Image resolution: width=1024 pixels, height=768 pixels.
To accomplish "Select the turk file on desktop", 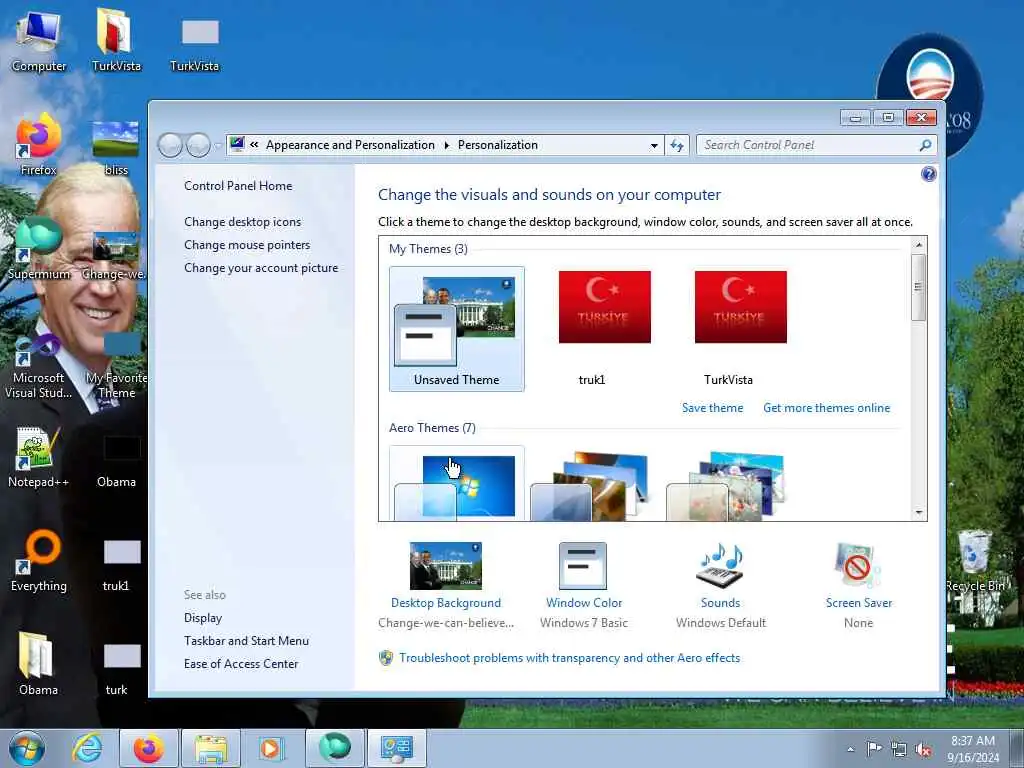I will point(121,669).
